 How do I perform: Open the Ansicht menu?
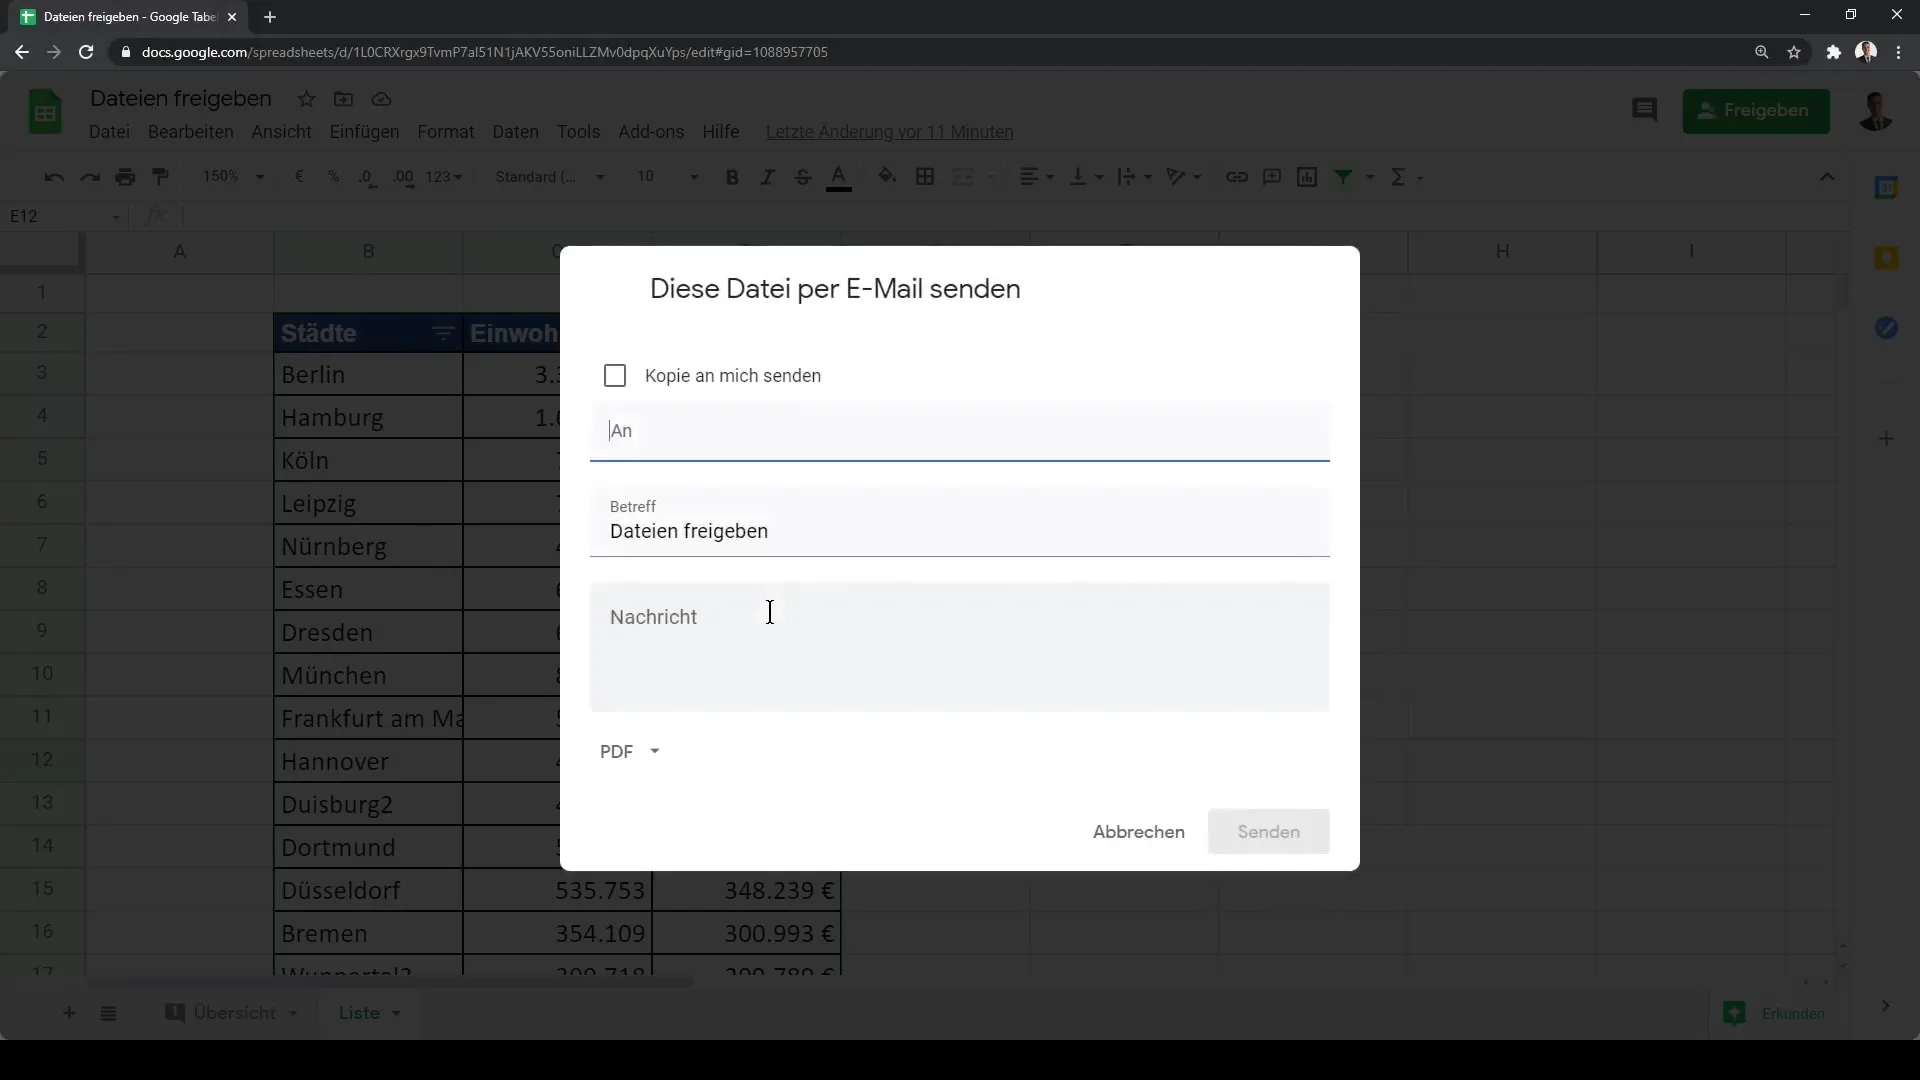[x=281, y=132]
